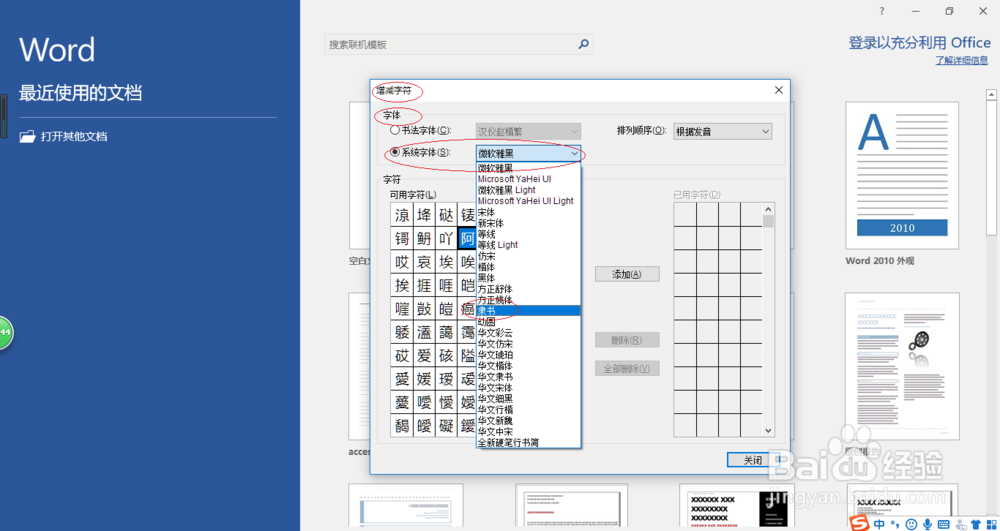Select the character 哀 in 可用字符 grid

(x=424, y=262)
